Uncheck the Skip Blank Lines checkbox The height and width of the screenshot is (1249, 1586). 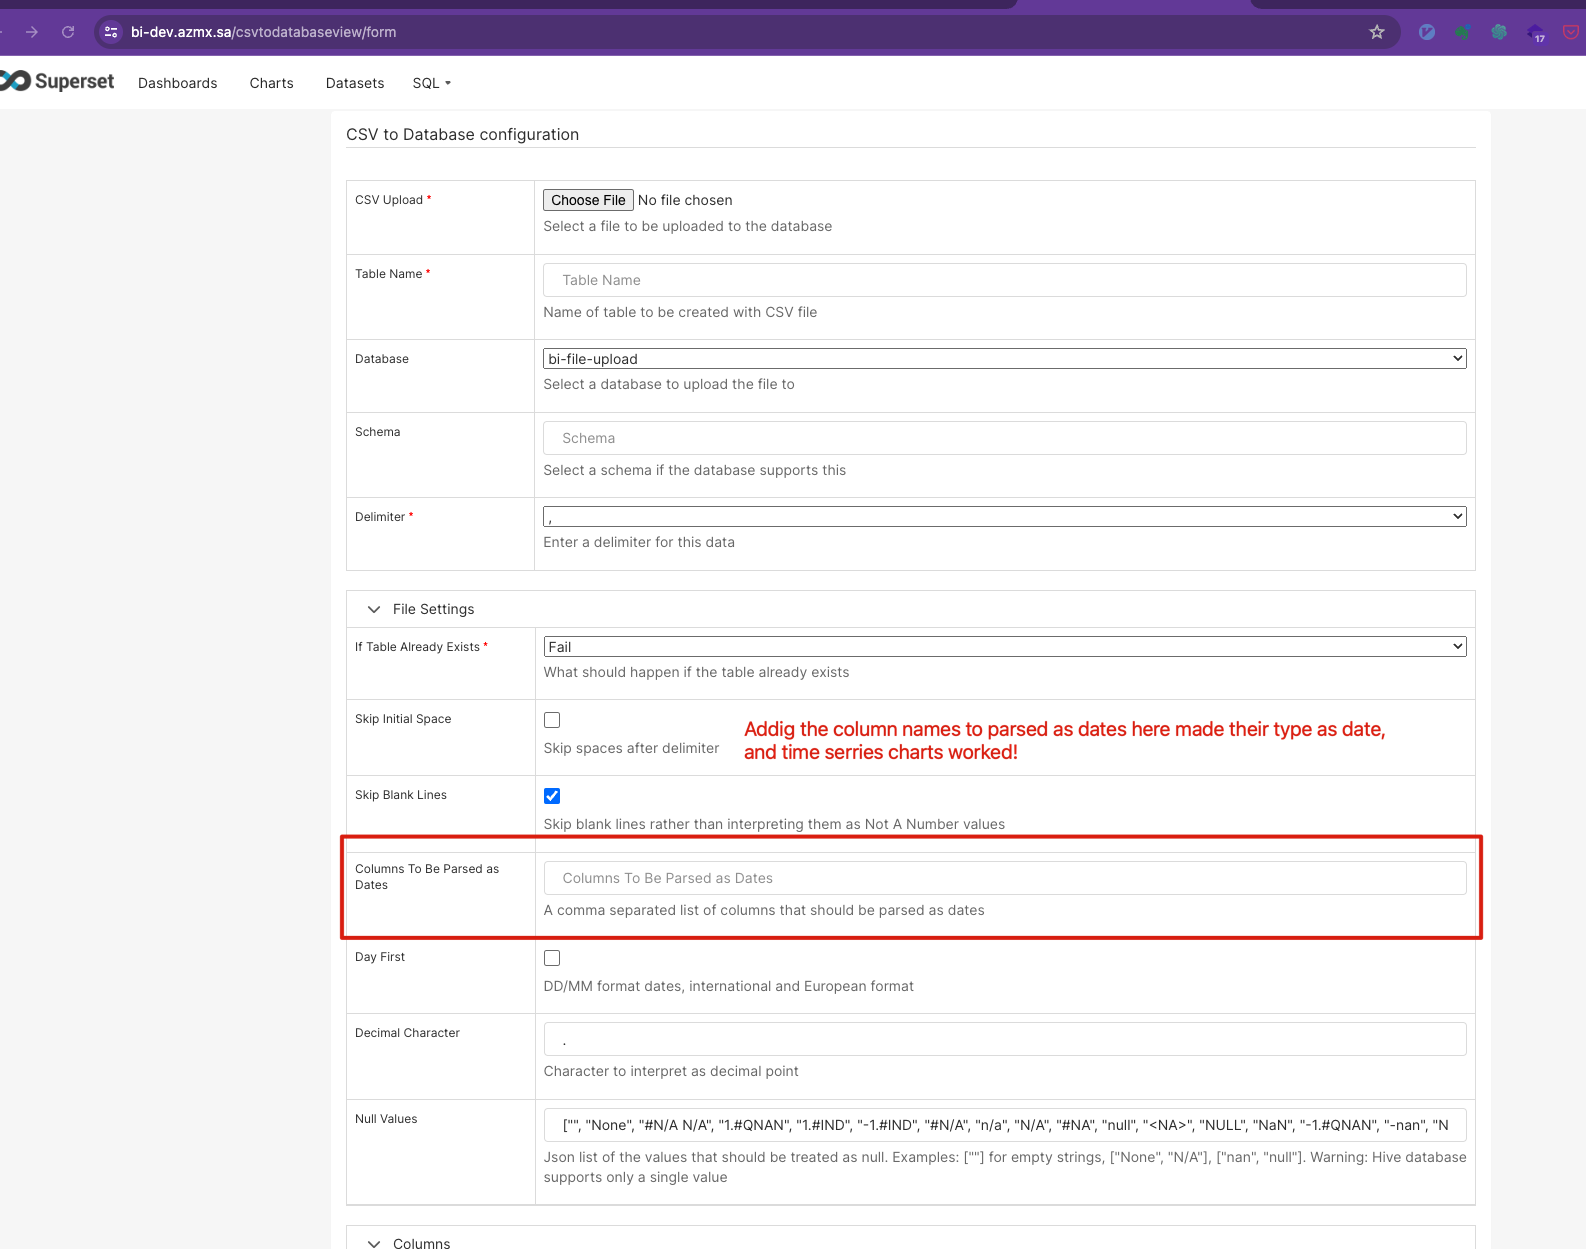point(552,796)
